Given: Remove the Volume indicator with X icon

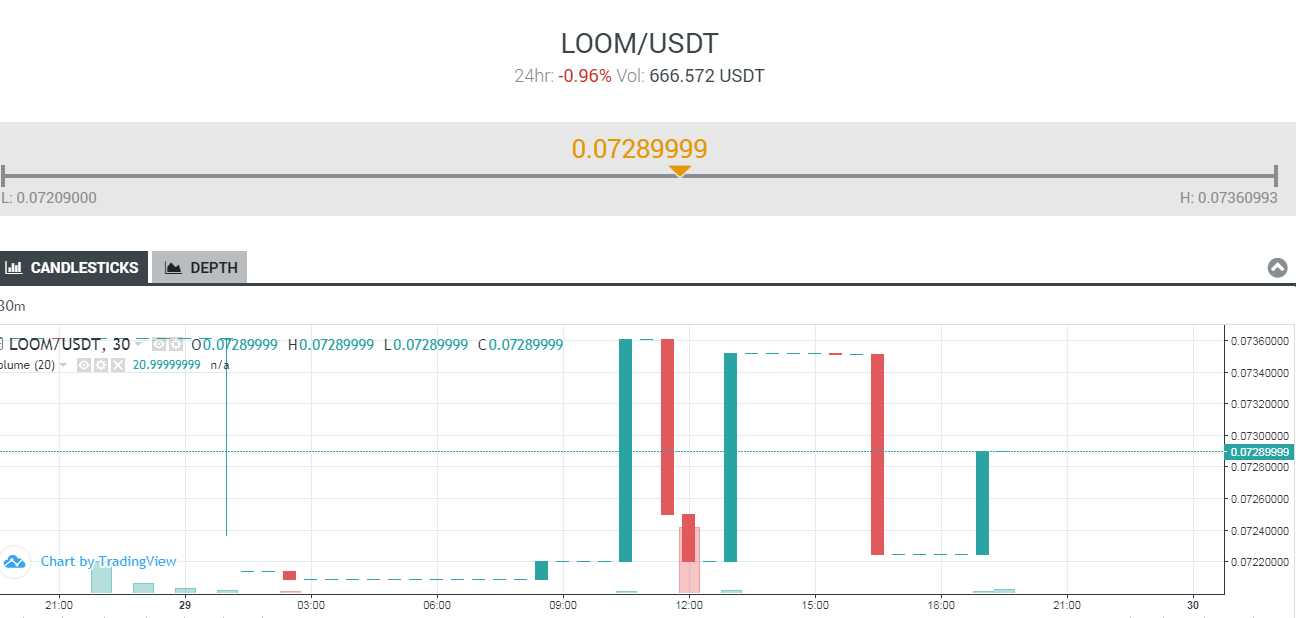Looking at the screenshot, I should tap(118, 365).
